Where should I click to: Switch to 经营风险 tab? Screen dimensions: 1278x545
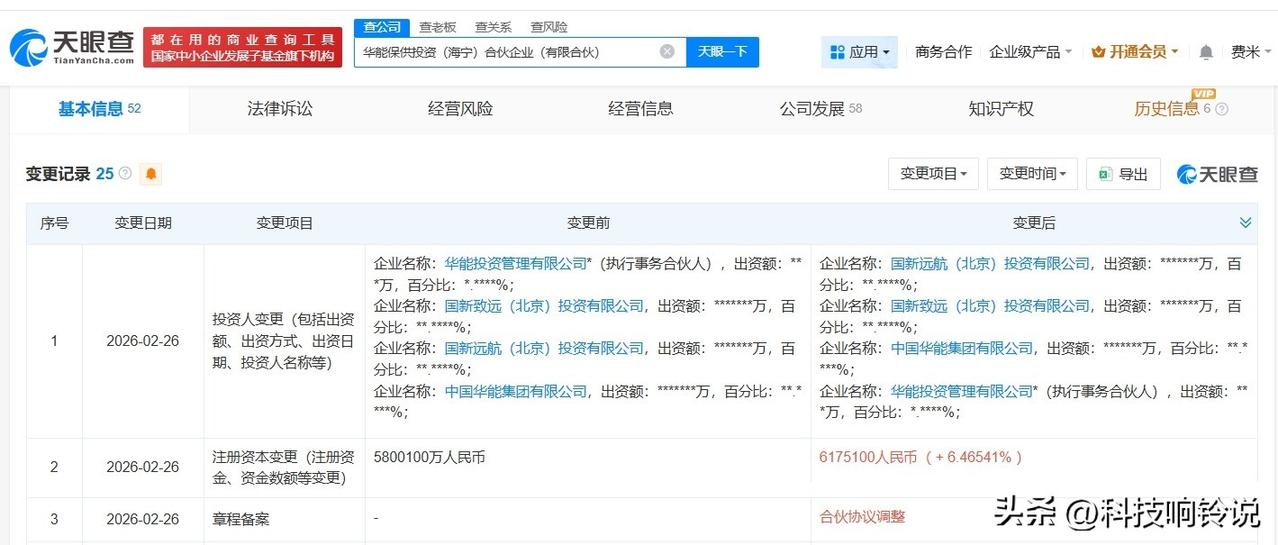[460, 109]
